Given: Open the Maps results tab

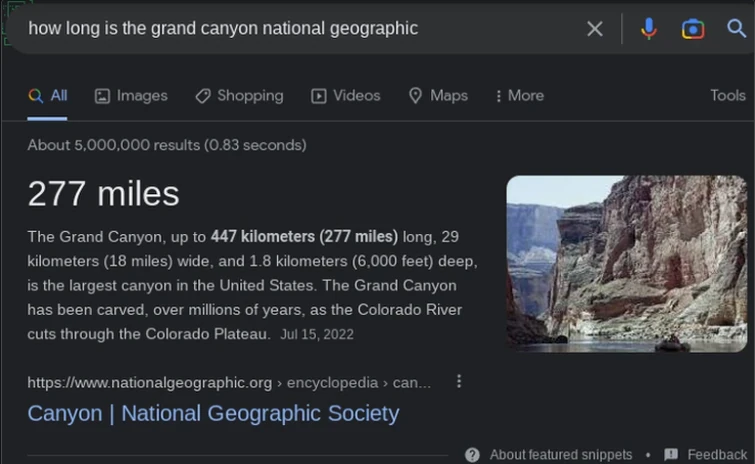Looking at the screenshot, I should click(438, 95).
